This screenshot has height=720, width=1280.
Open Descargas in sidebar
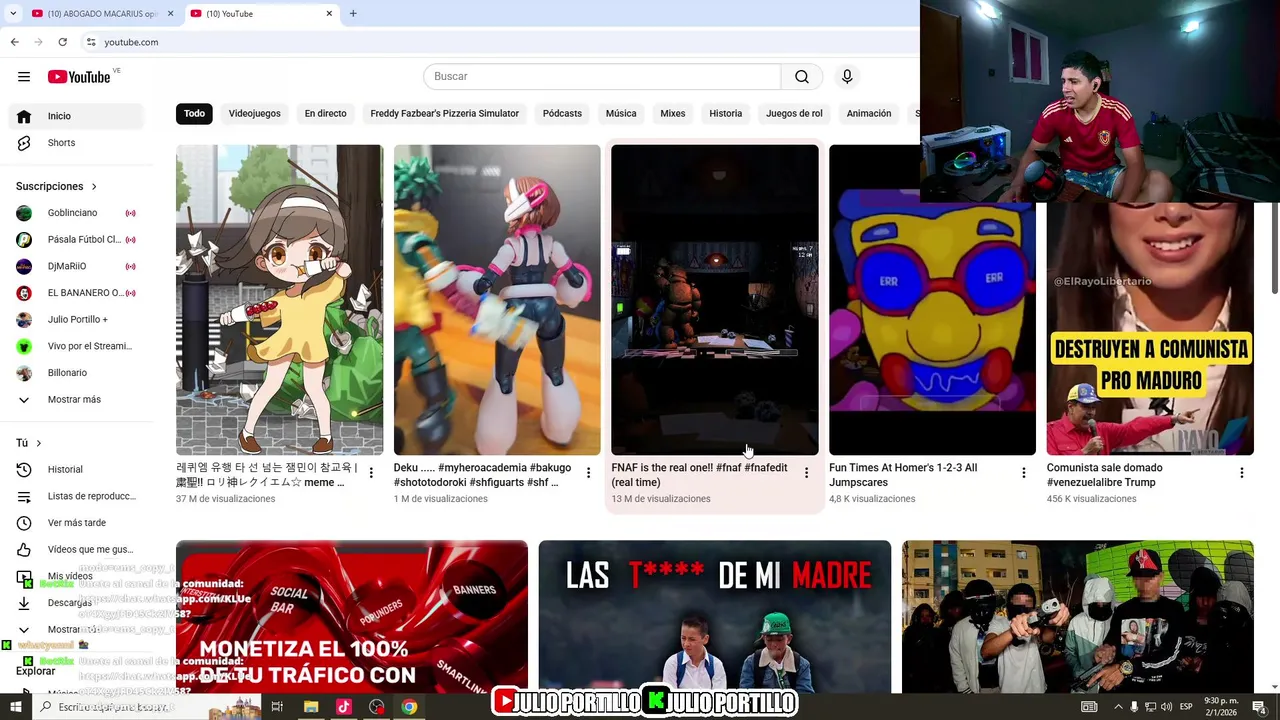click(76, 603)
